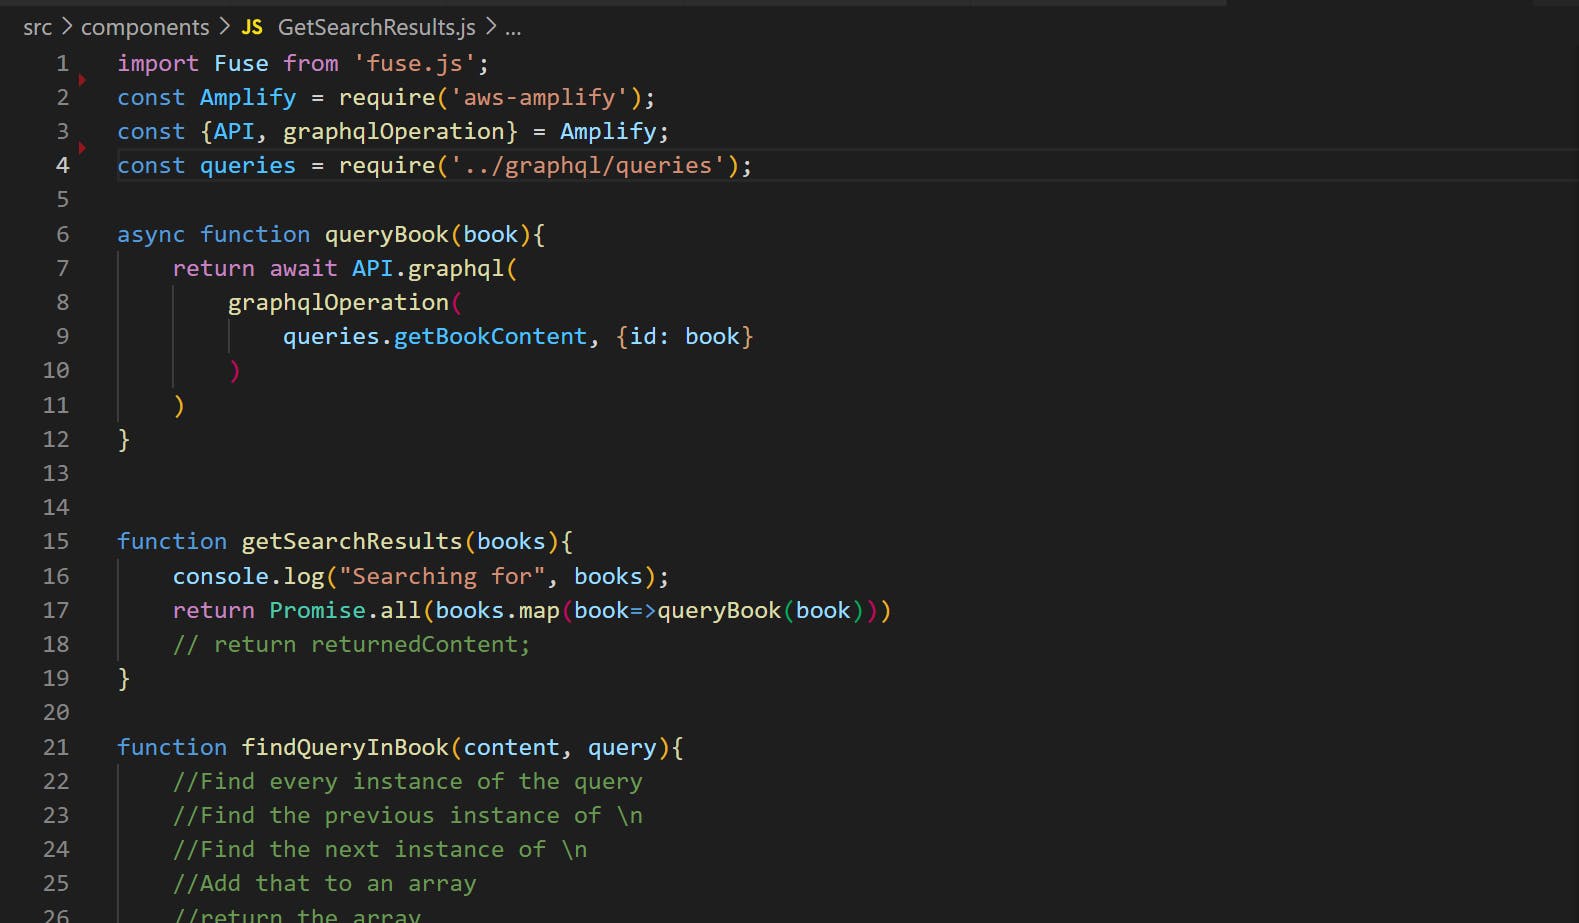Open the 'src' breadcrumb segment

click(37, 27)
